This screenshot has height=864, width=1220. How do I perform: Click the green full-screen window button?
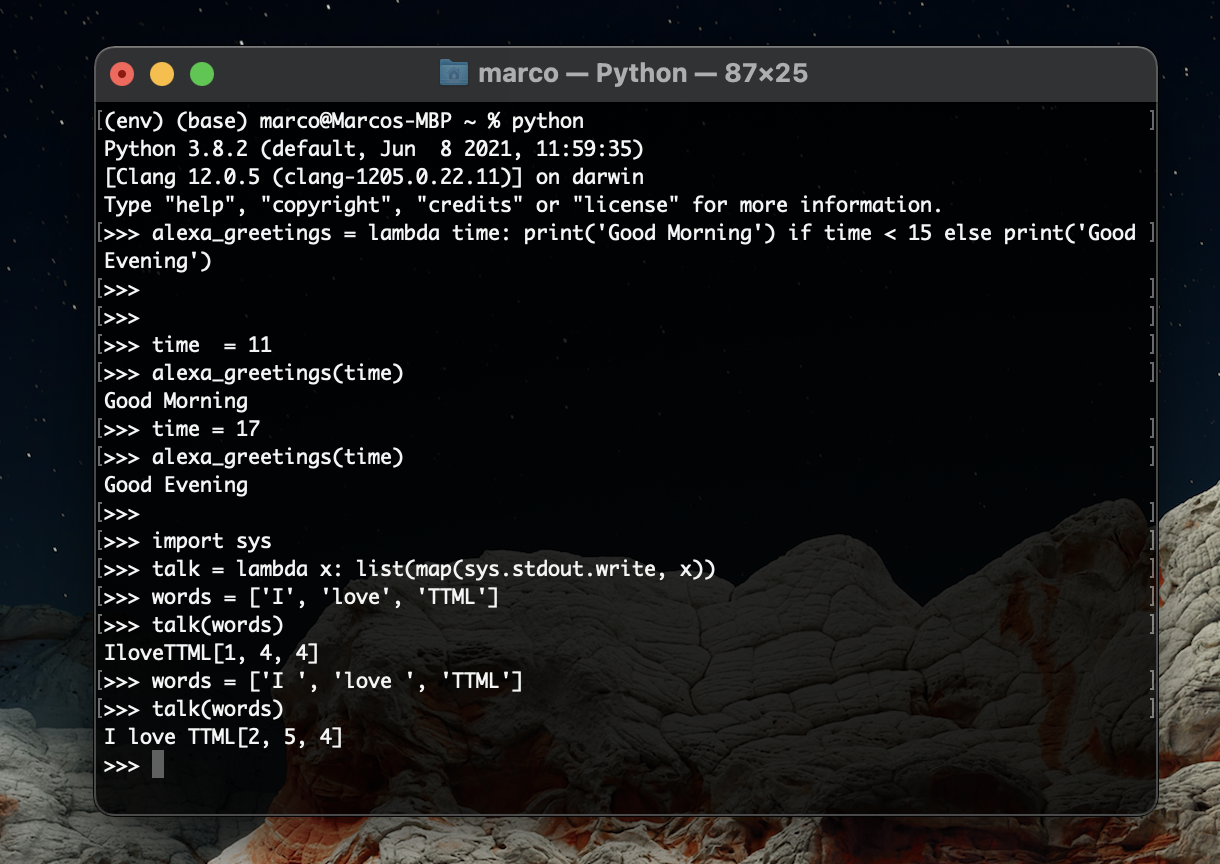202,74
